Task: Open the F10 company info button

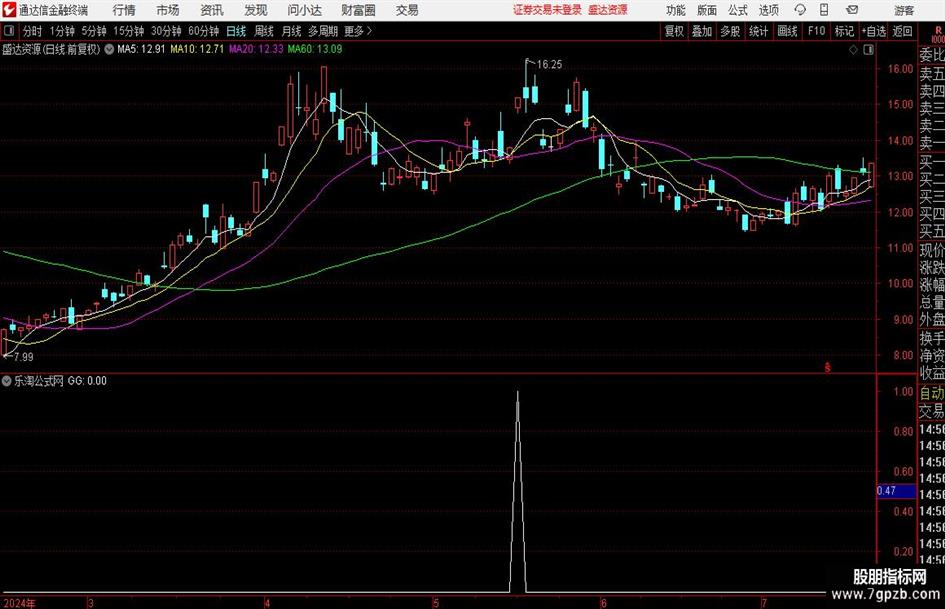Action: click(816, 31)
